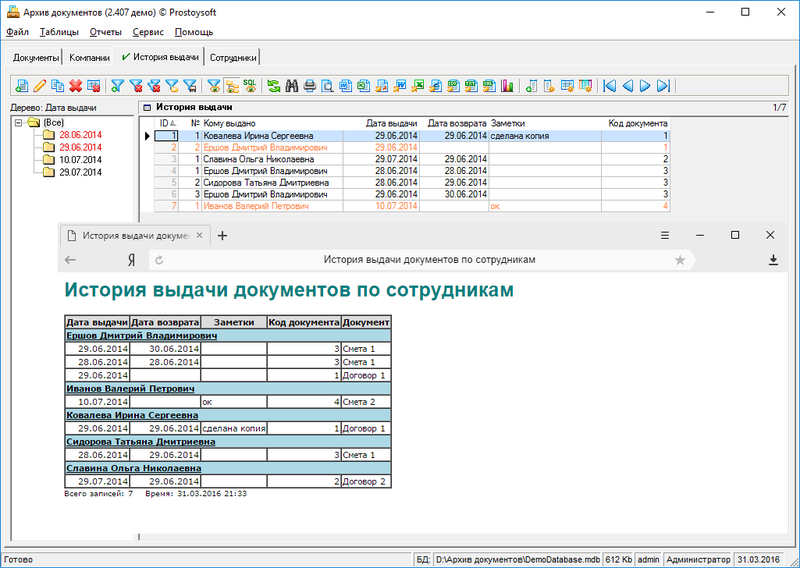Go to the previous record
The height and width of the screenshot is (568, 800).
tap(628, 86)
